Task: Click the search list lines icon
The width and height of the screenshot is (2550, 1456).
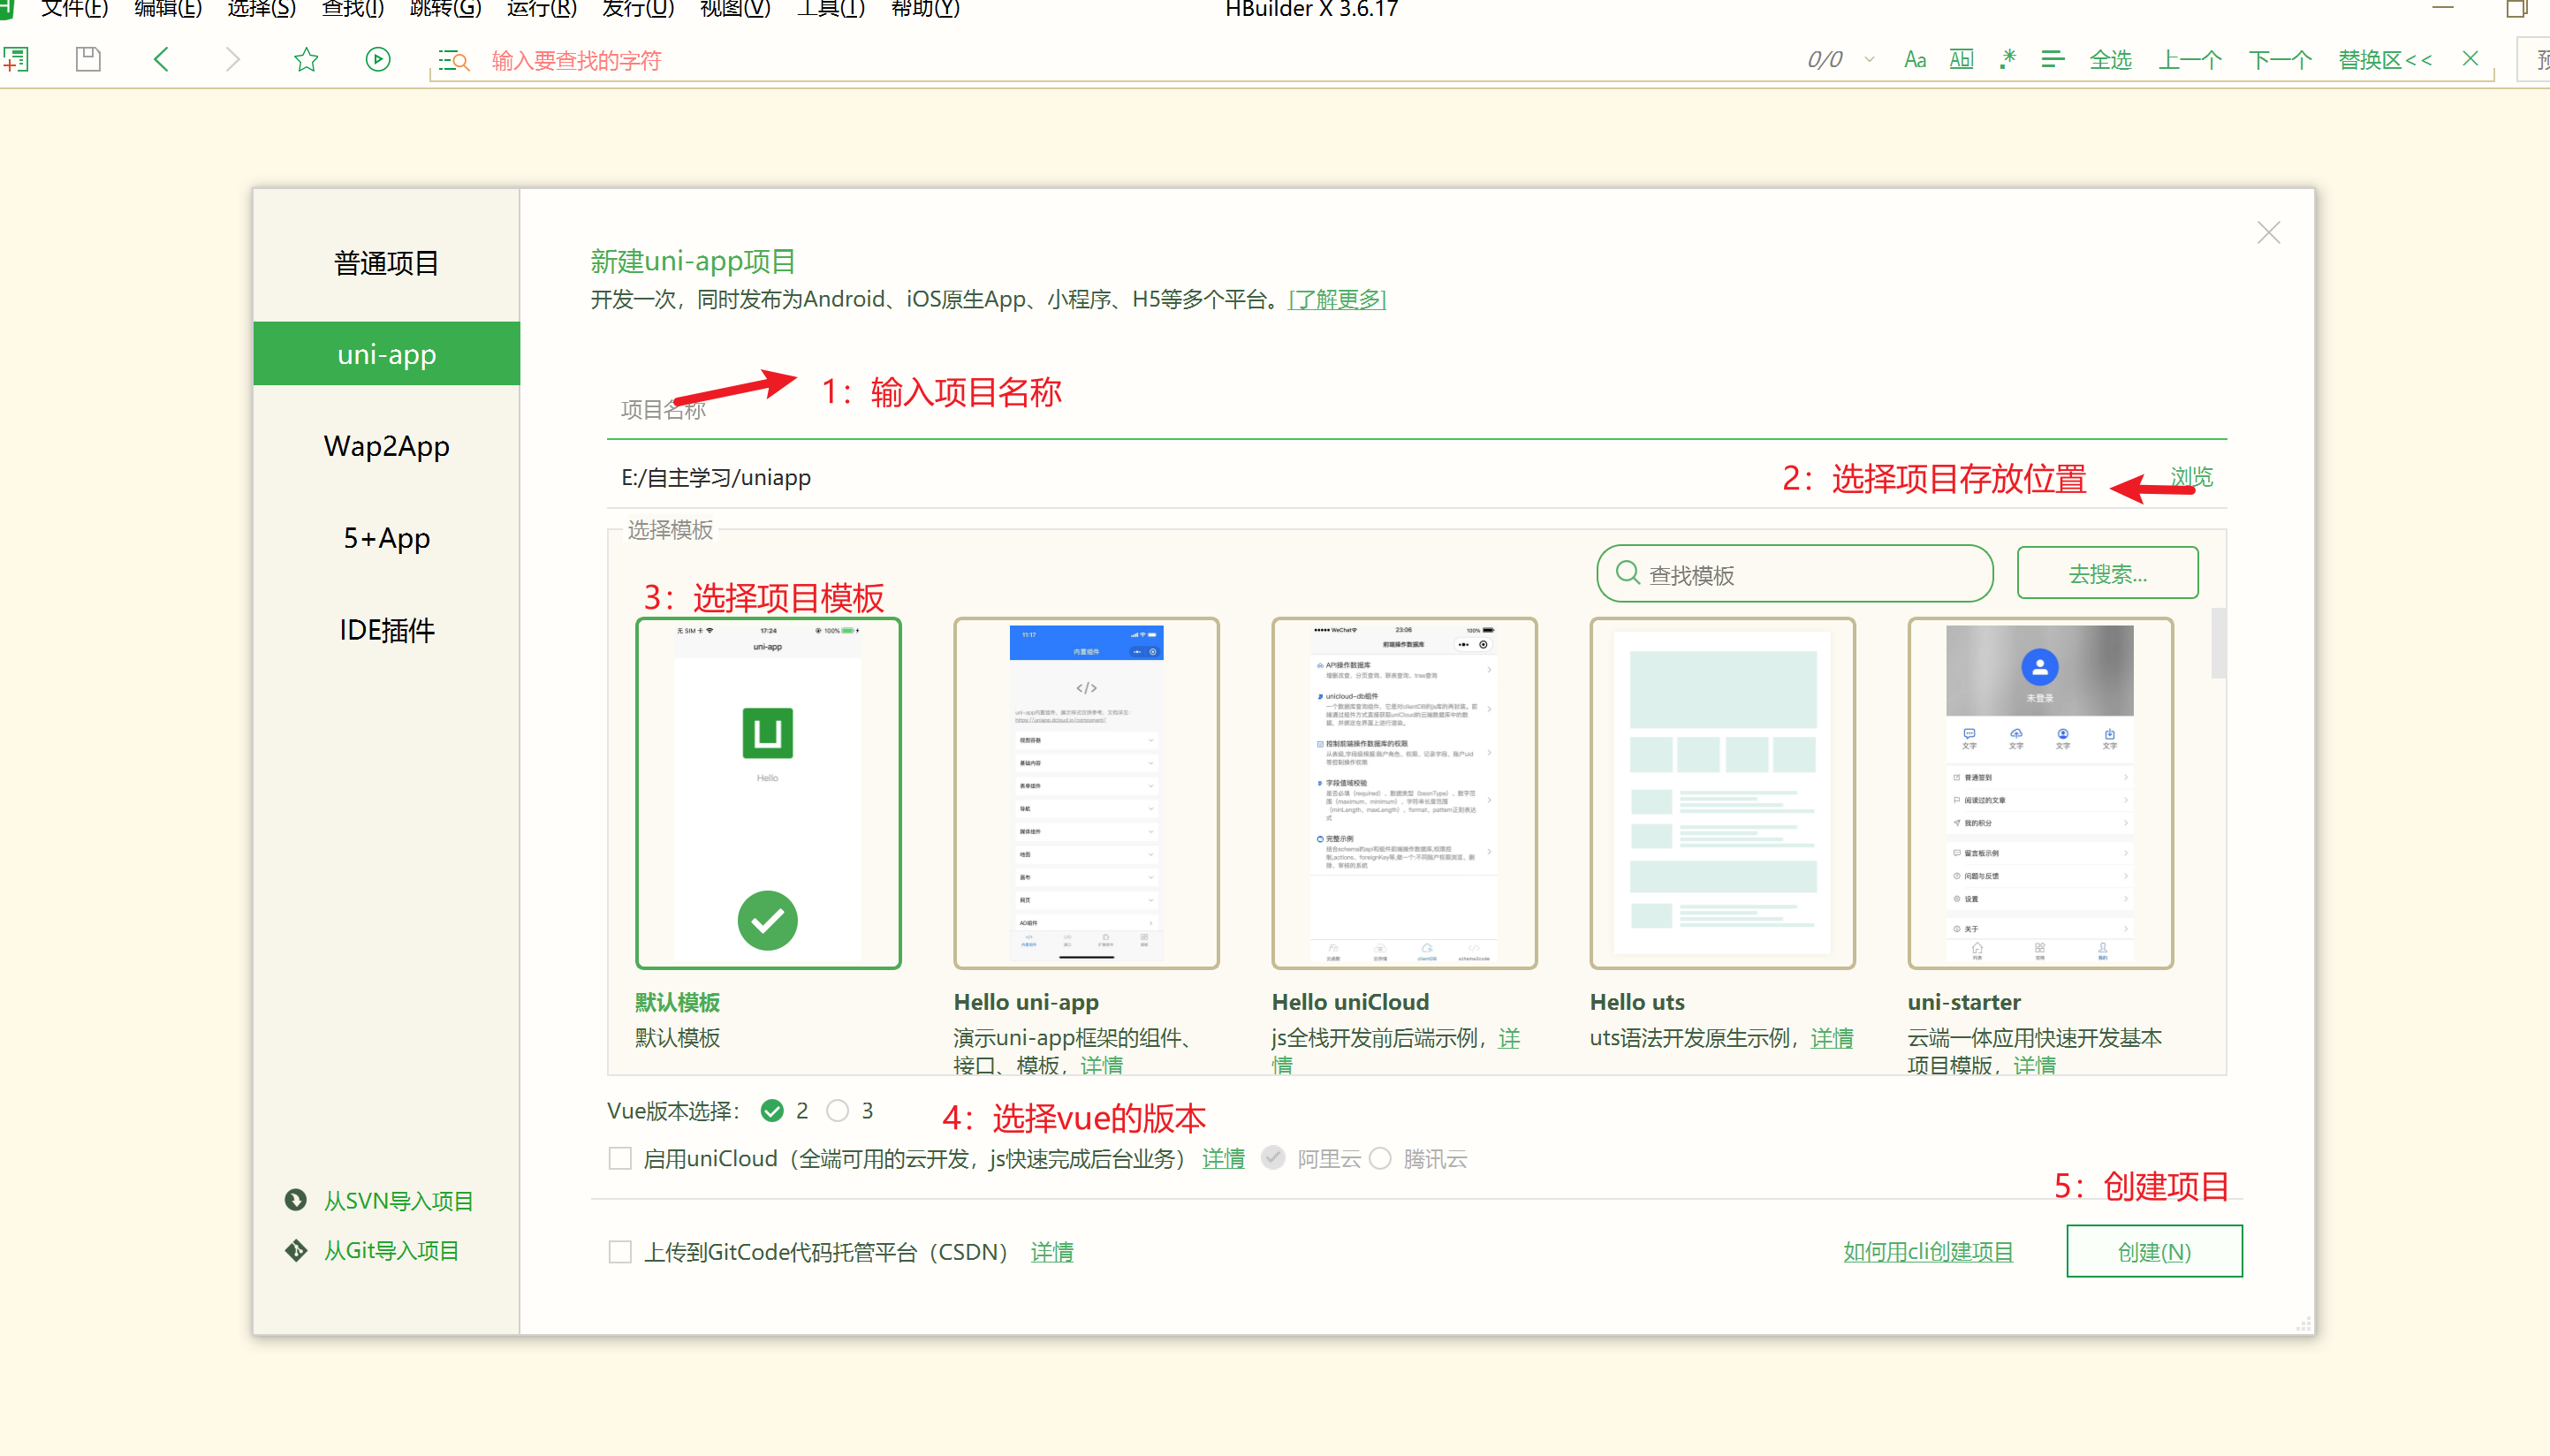Action: [2052, 60]
